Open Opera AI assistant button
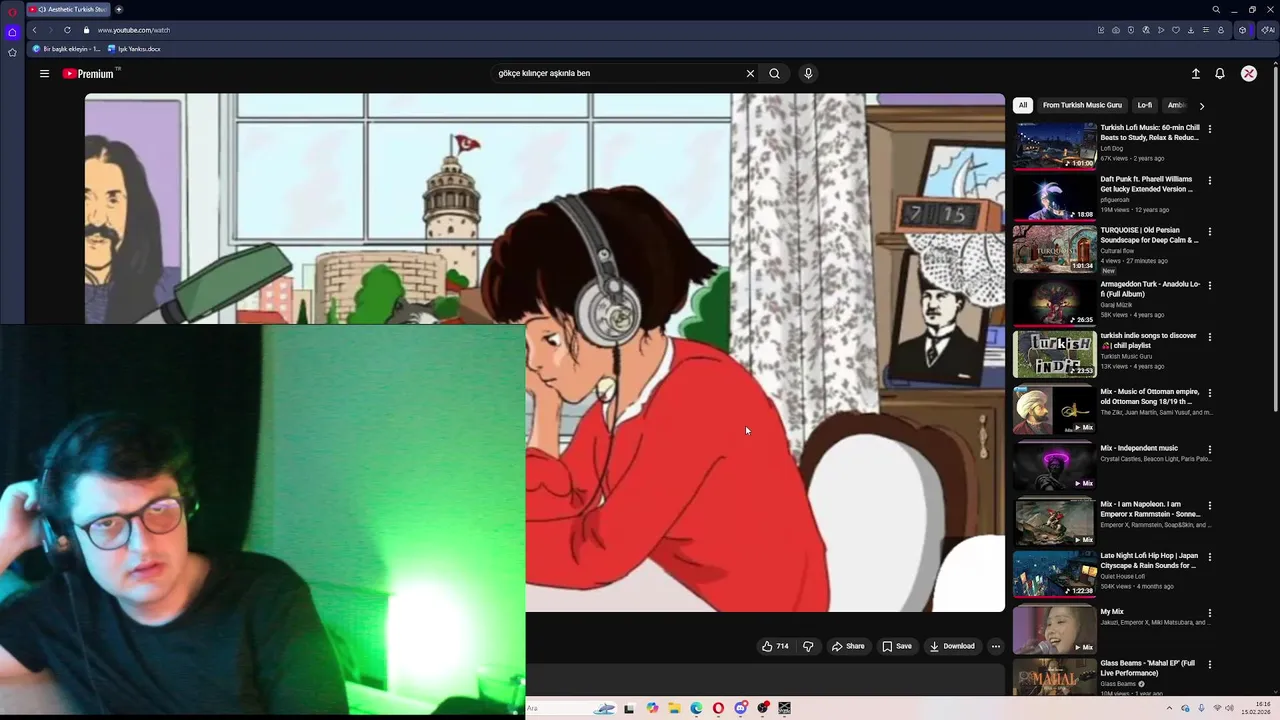The image size is (1280, 720). 1267,30
